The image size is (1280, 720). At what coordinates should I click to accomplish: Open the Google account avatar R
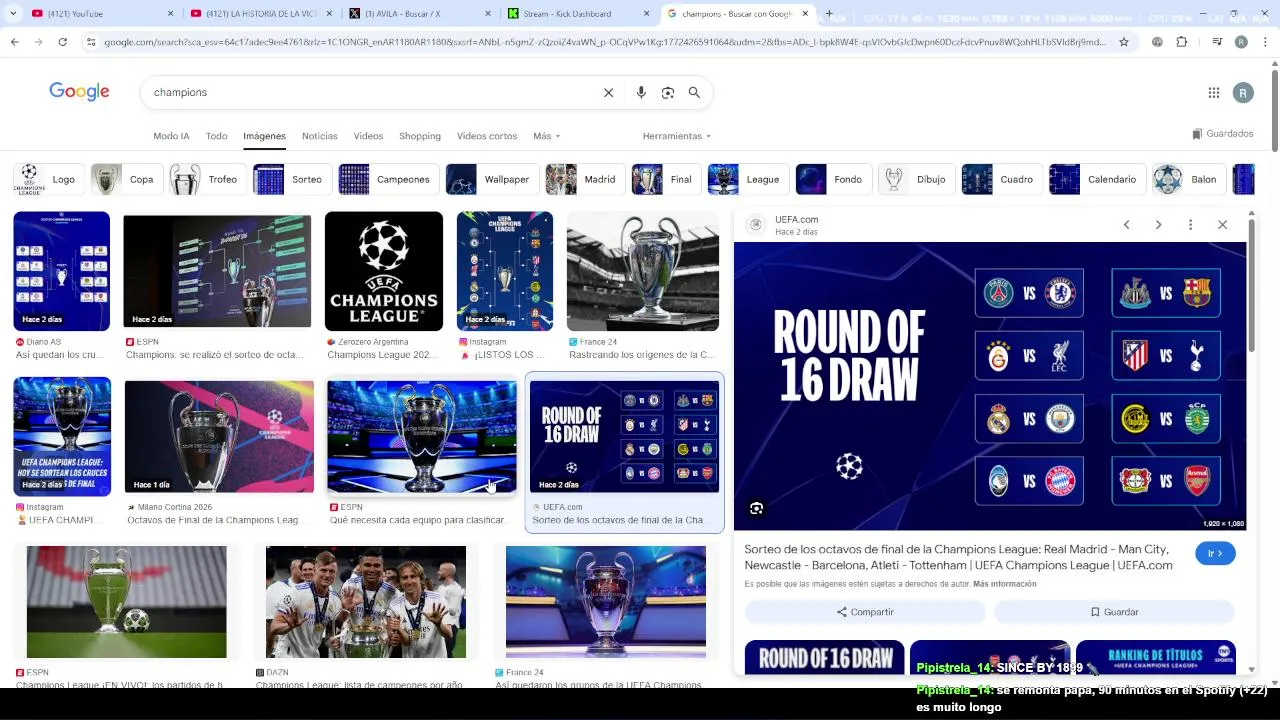click(x=1243, y=93)
